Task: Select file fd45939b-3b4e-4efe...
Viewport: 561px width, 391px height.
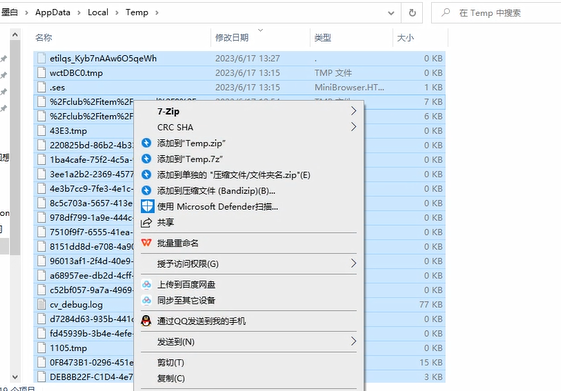Action: point(92,333)
